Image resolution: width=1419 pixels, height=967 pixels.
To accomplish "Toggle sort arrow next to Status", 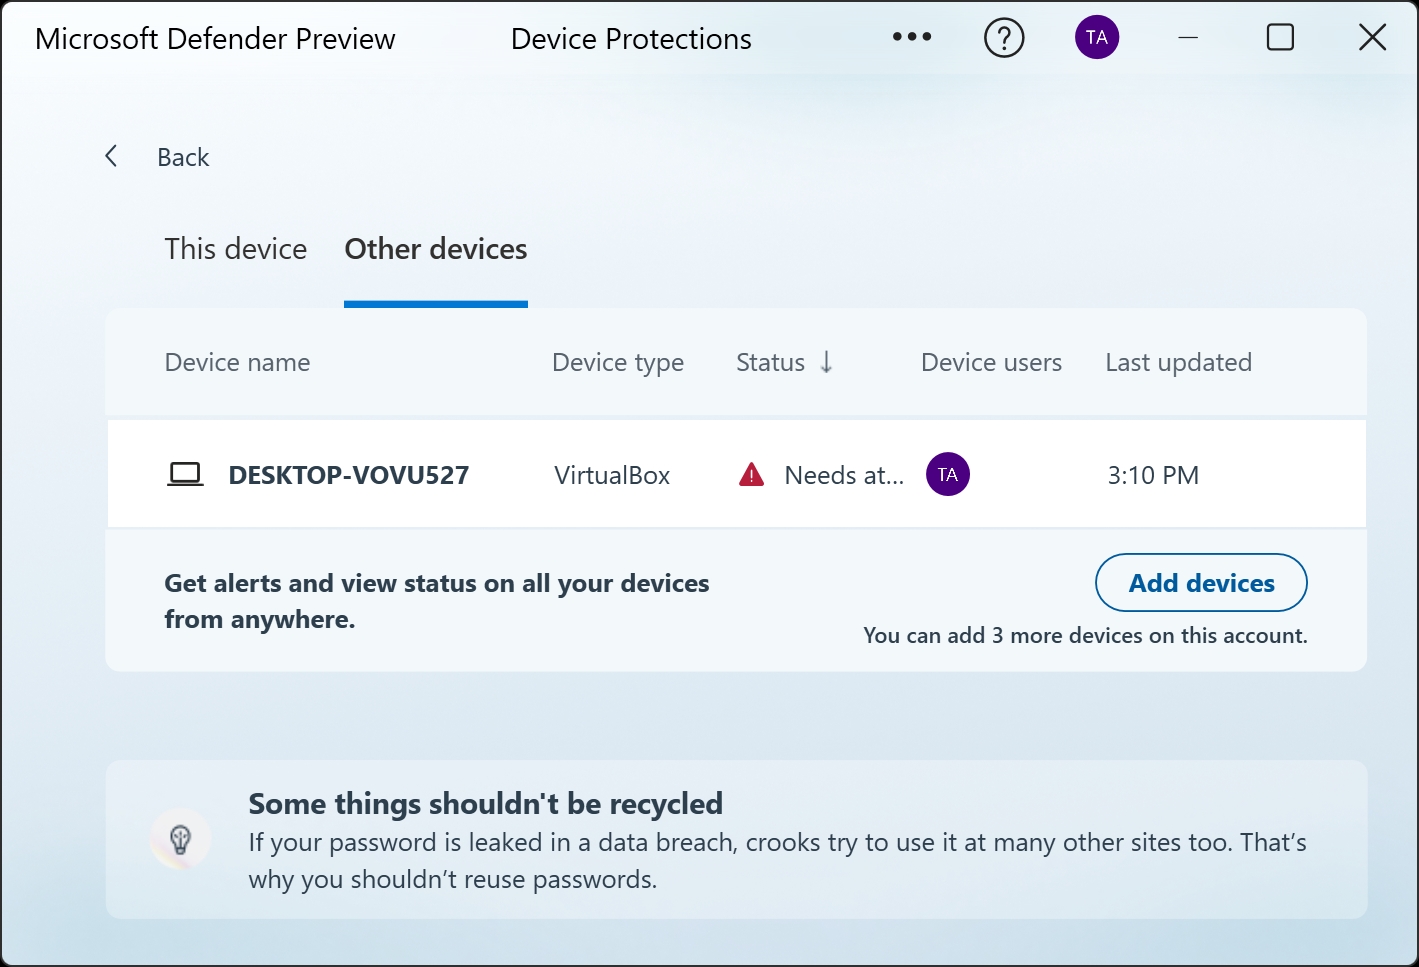I will click(826, 362).
